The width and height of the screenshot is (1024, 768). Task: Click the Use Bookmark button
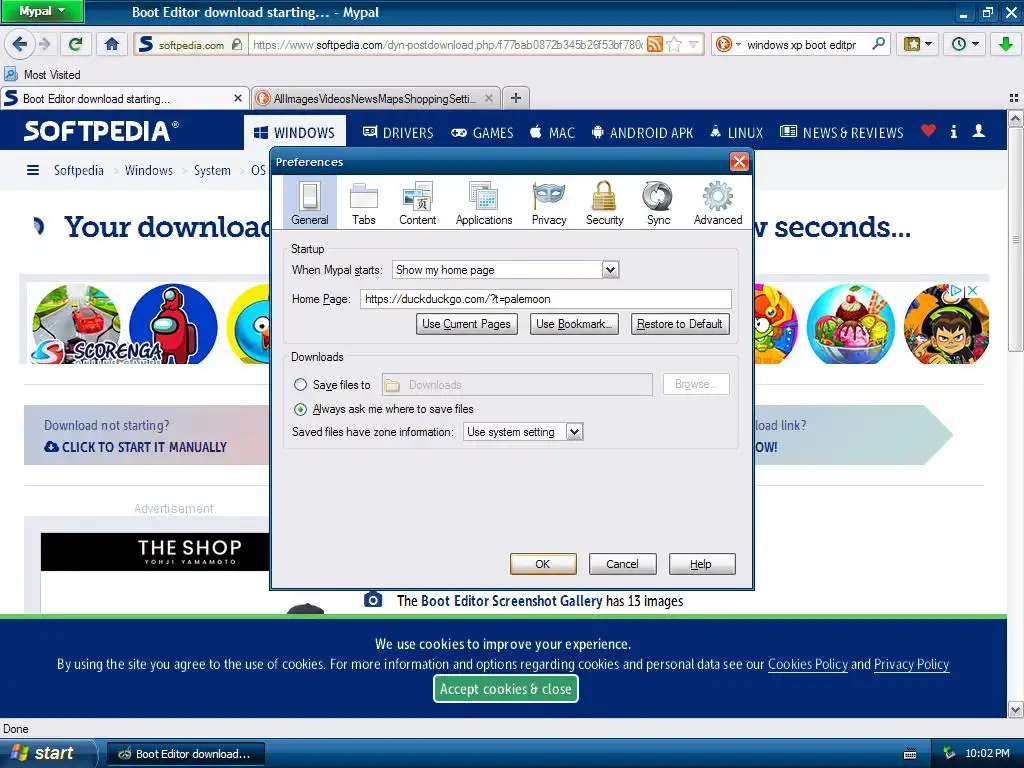573,324
